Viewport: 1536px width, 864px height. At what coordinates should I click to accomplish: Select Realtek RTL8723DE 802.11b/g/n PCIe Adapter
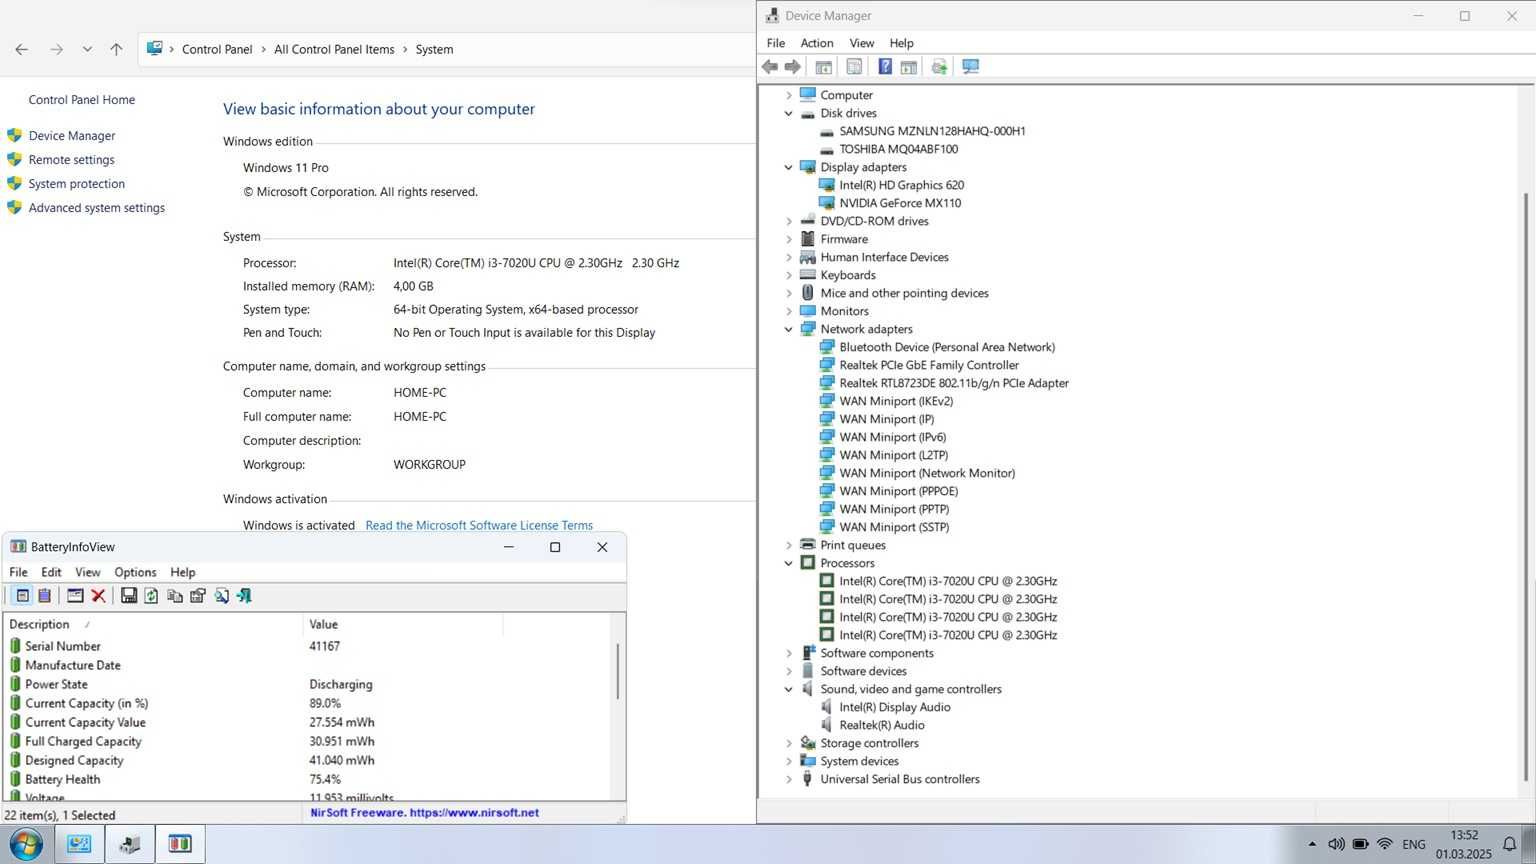tap(954, 383)
